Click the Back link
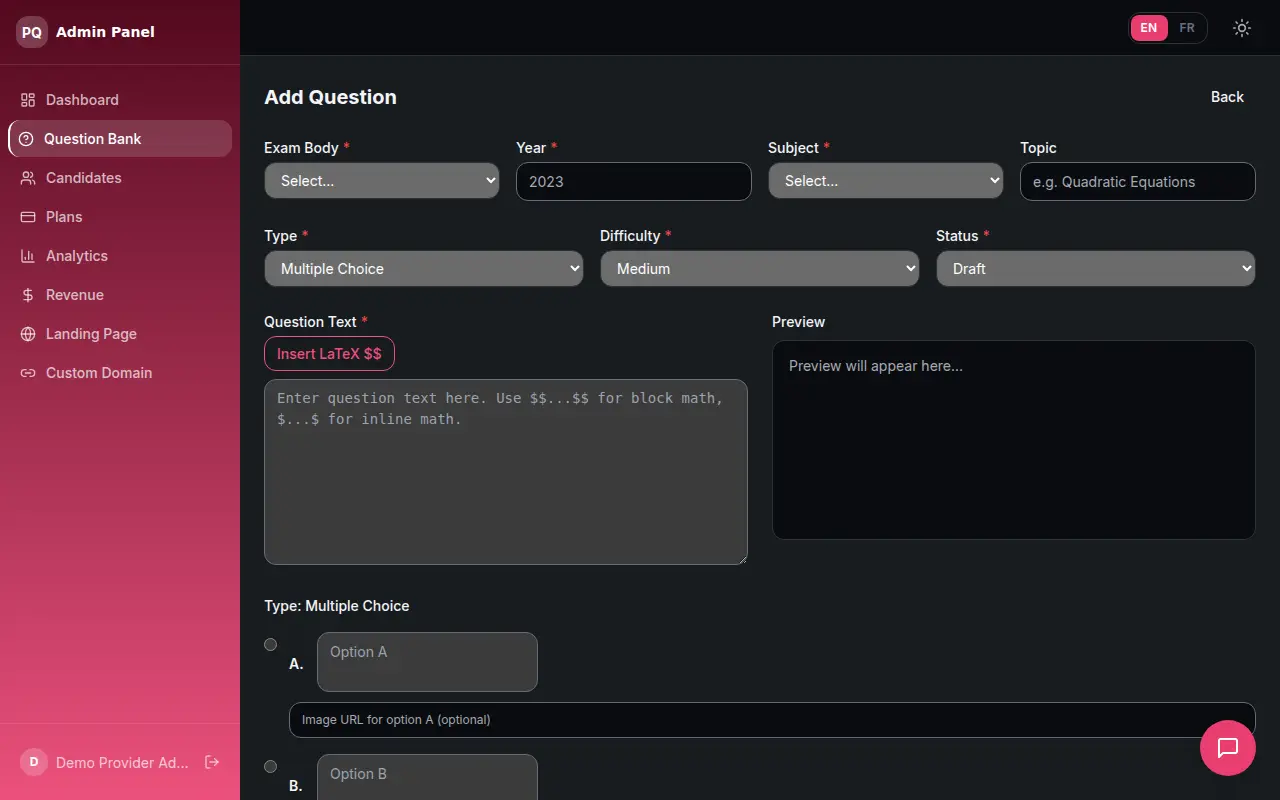Viewport: 1280px width, 800px height. tap(1227, 97)
